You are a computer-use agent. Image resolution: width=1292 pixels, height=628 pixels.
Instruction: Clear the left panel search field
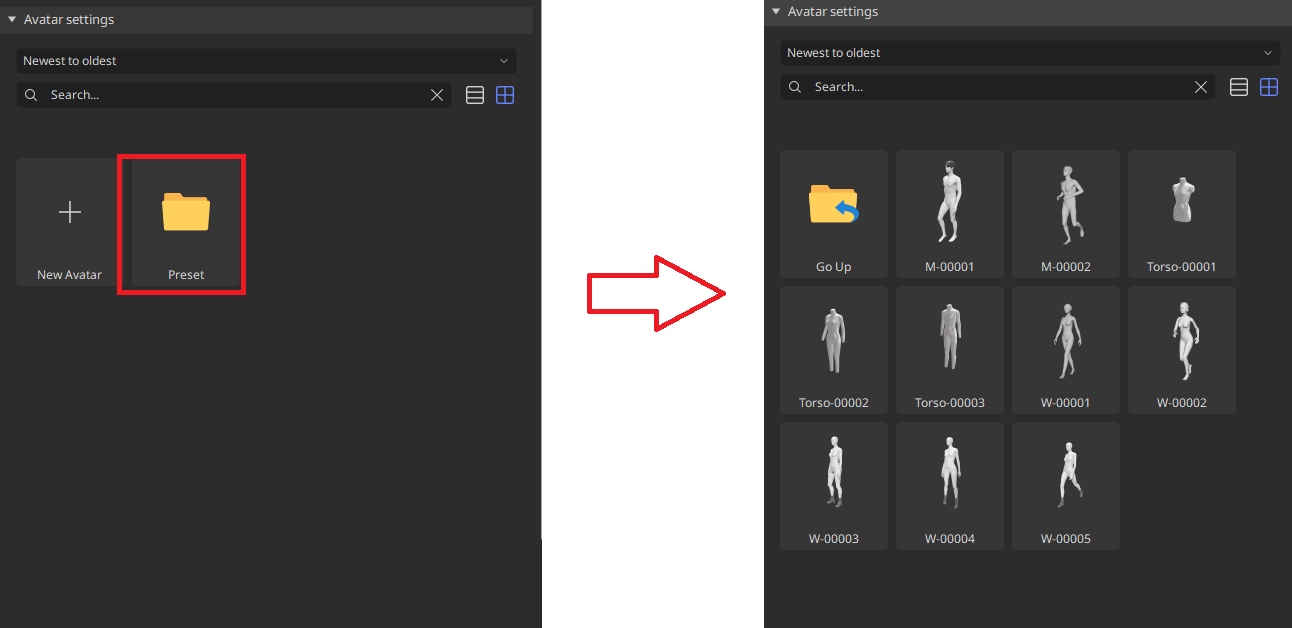click(x=437, y=95)
